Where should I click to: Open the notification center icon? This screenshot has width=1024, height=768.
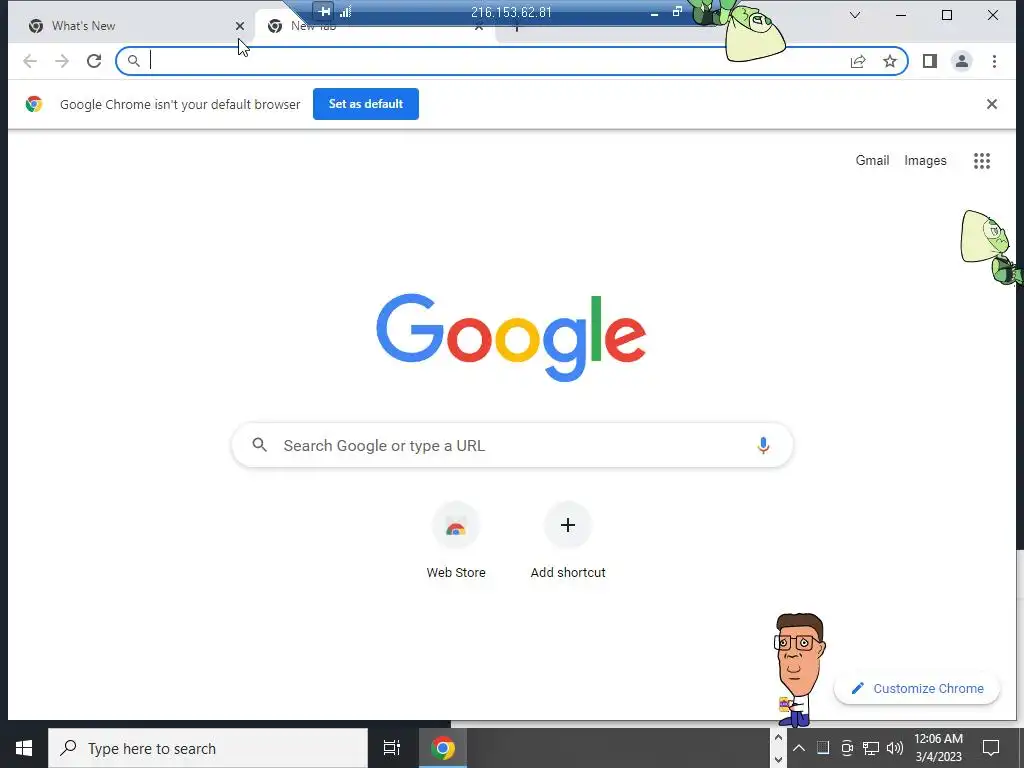[991, 748]
